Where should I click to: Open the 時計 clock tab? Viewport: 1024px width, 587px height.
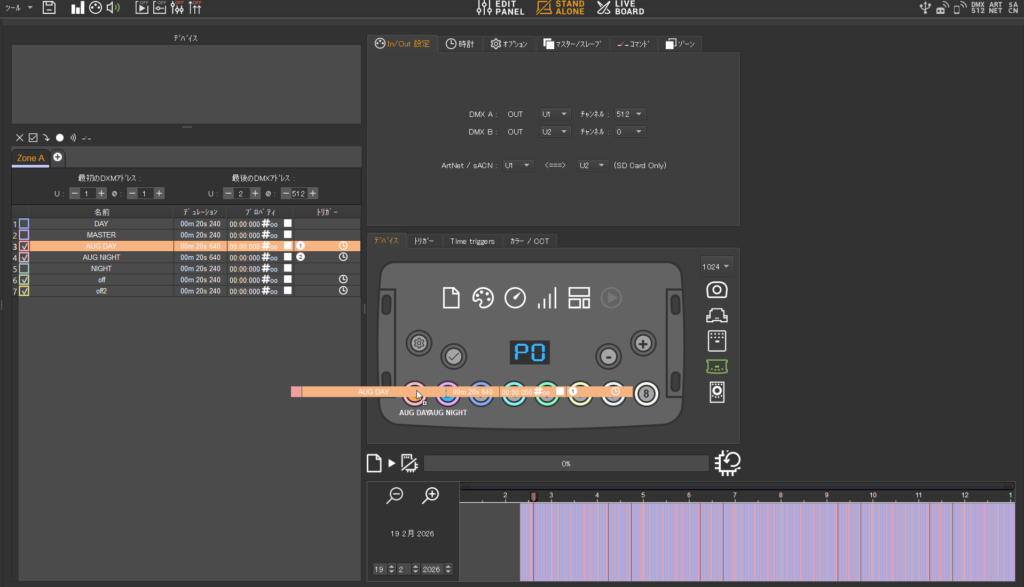(460, 44)
